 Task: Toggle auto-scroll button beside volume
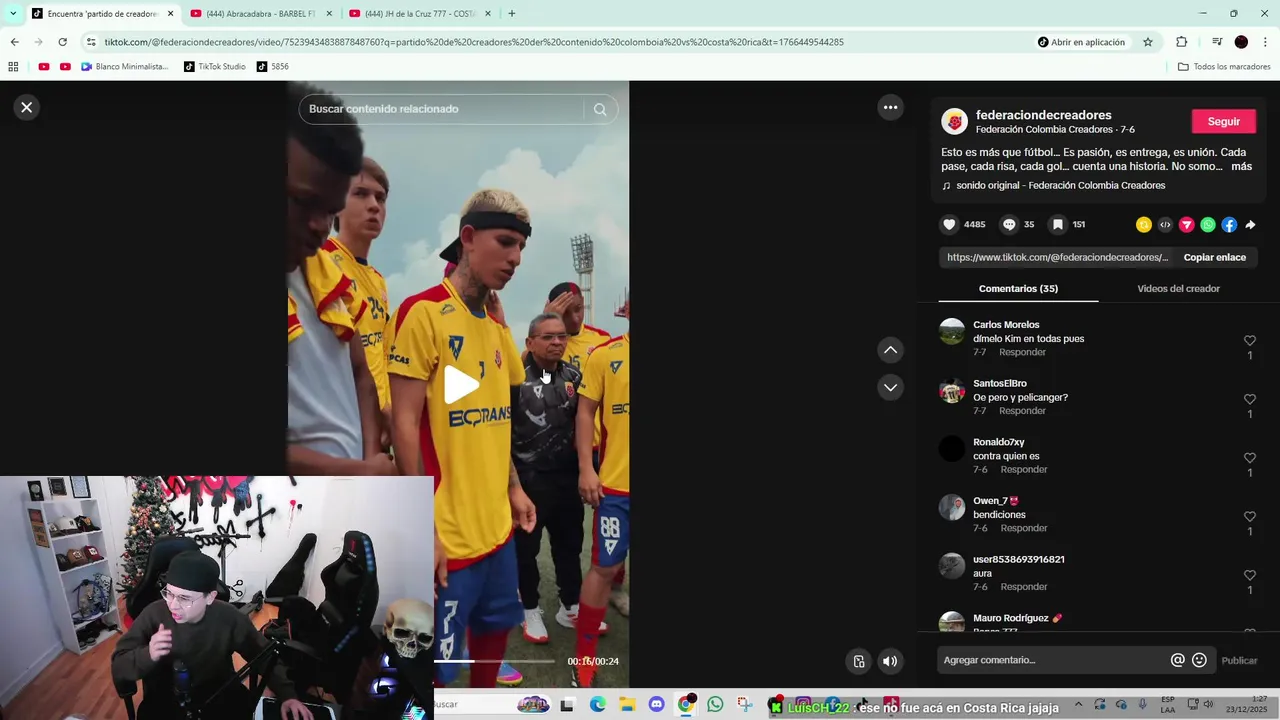[x=859, y=661]
